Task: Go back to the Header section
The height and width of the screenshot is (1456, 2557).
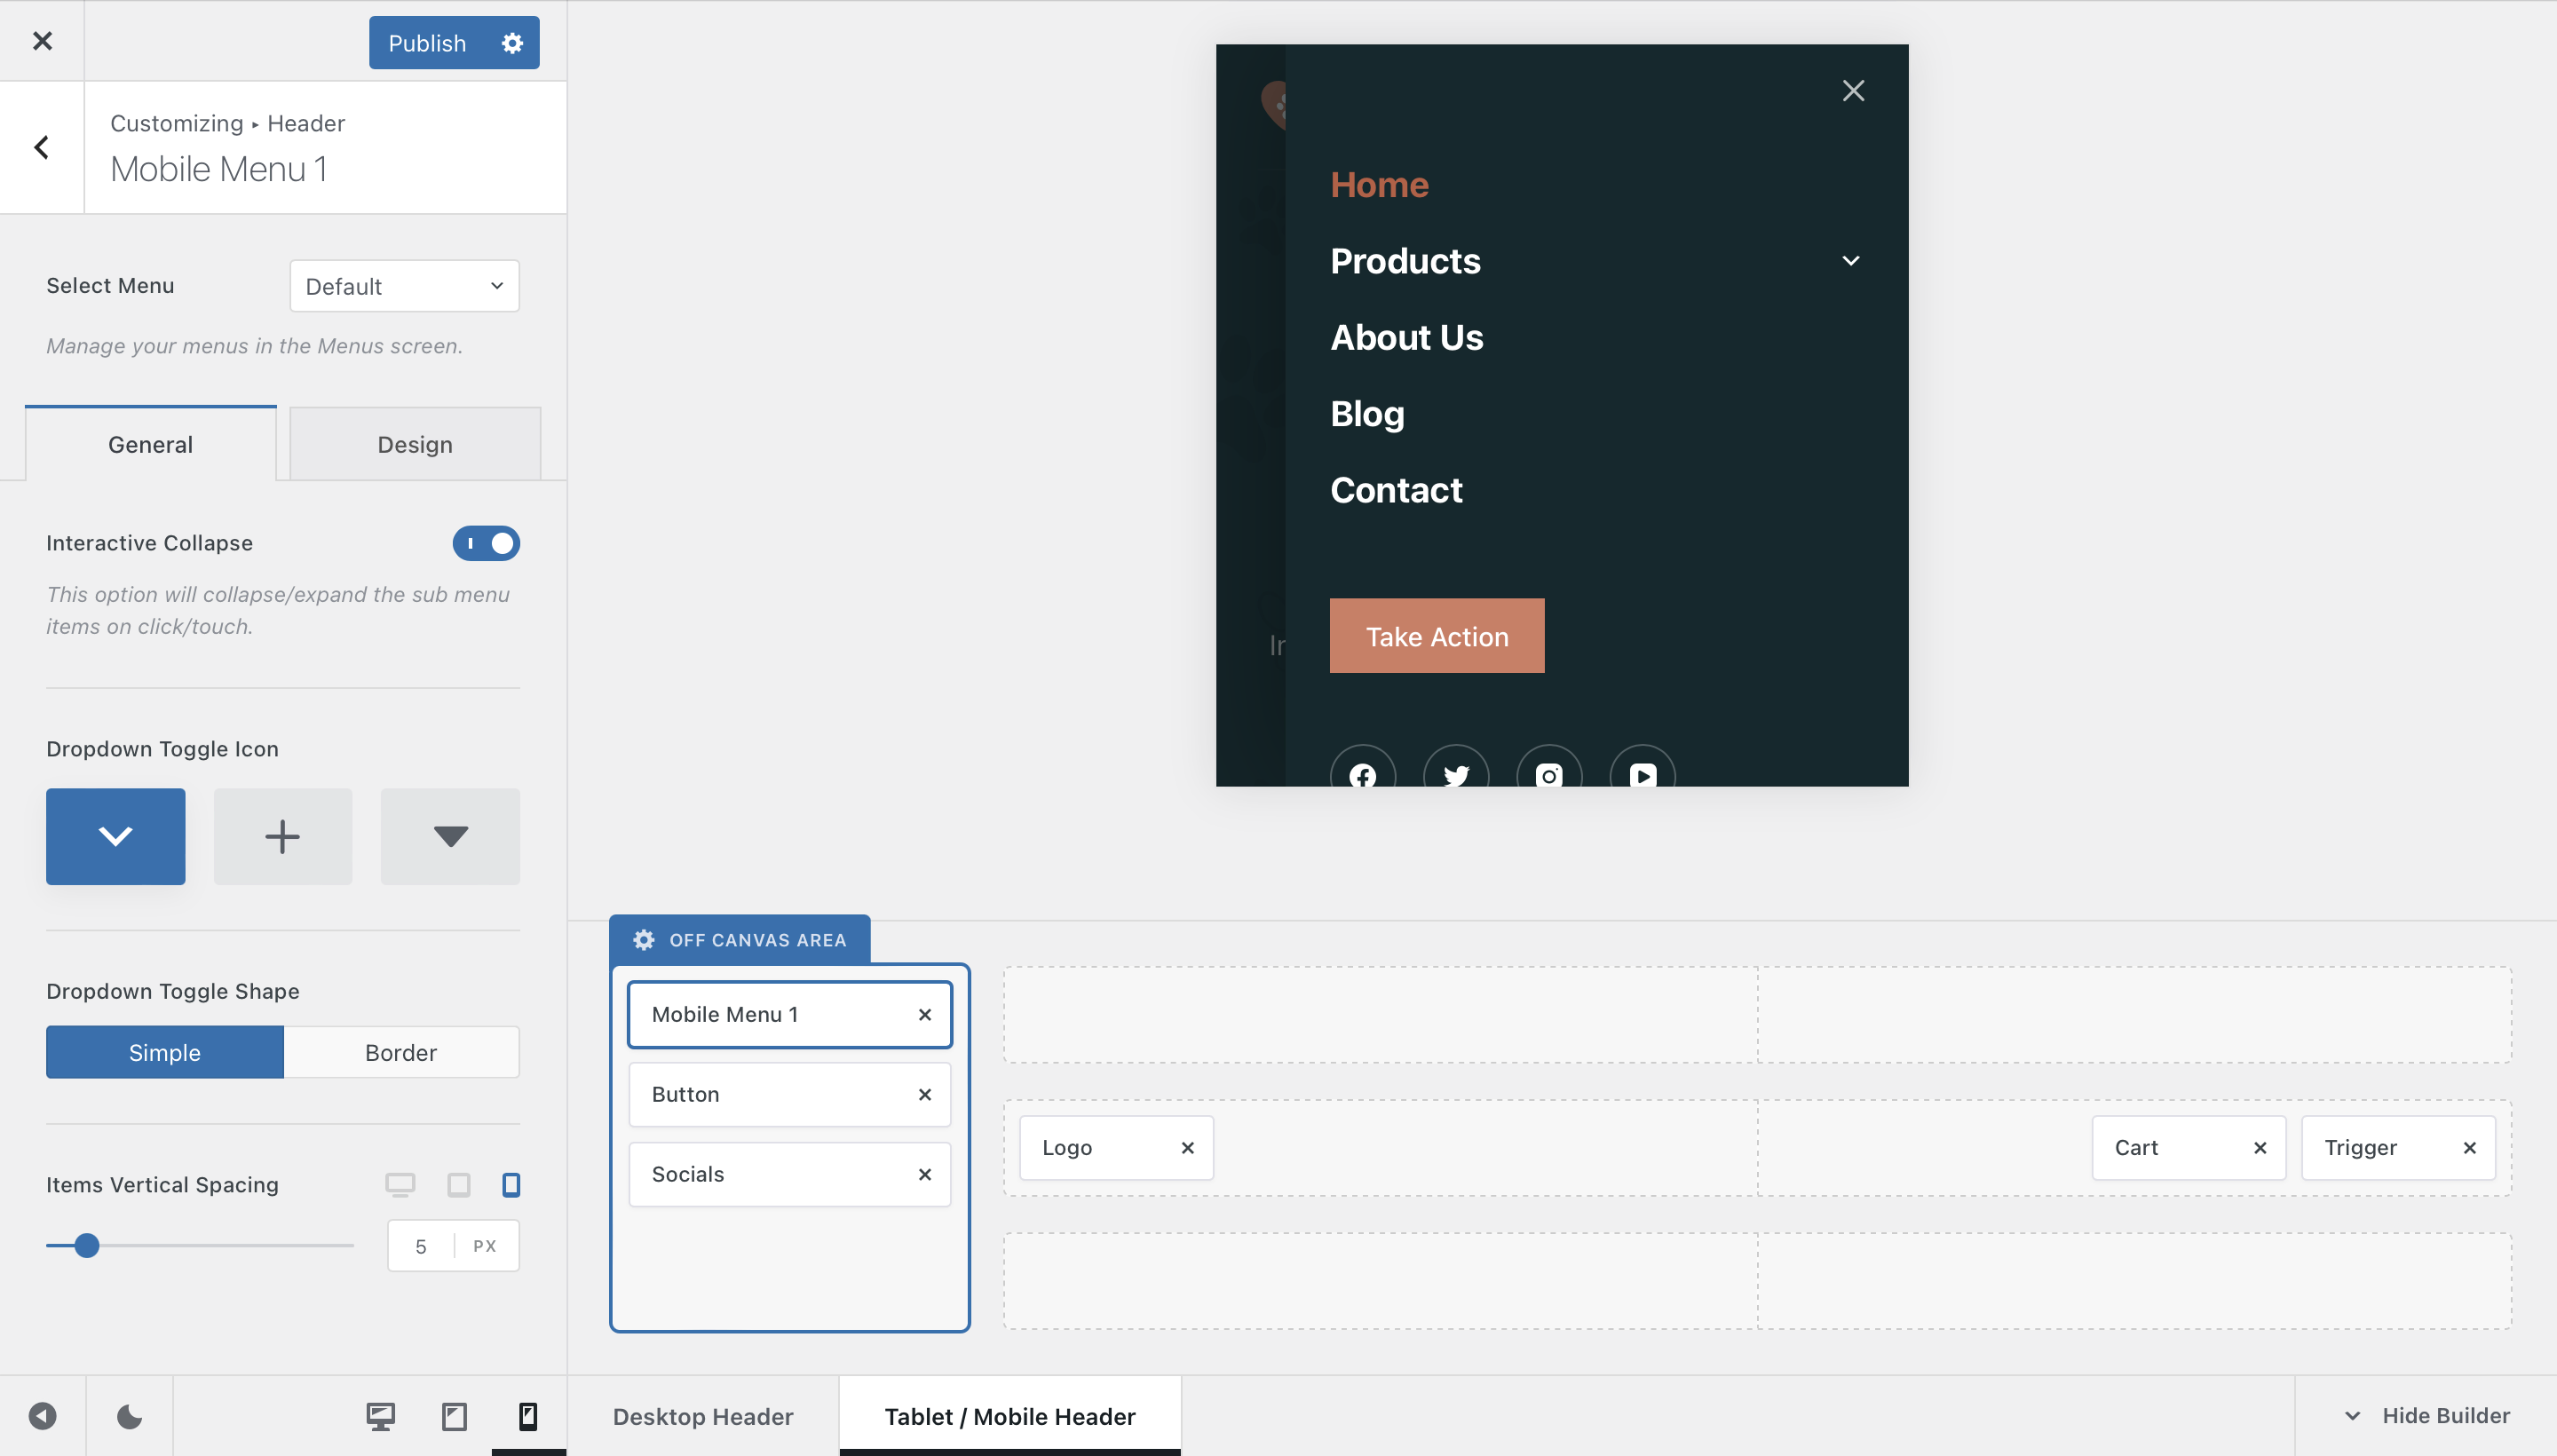Action: (41, 148)
